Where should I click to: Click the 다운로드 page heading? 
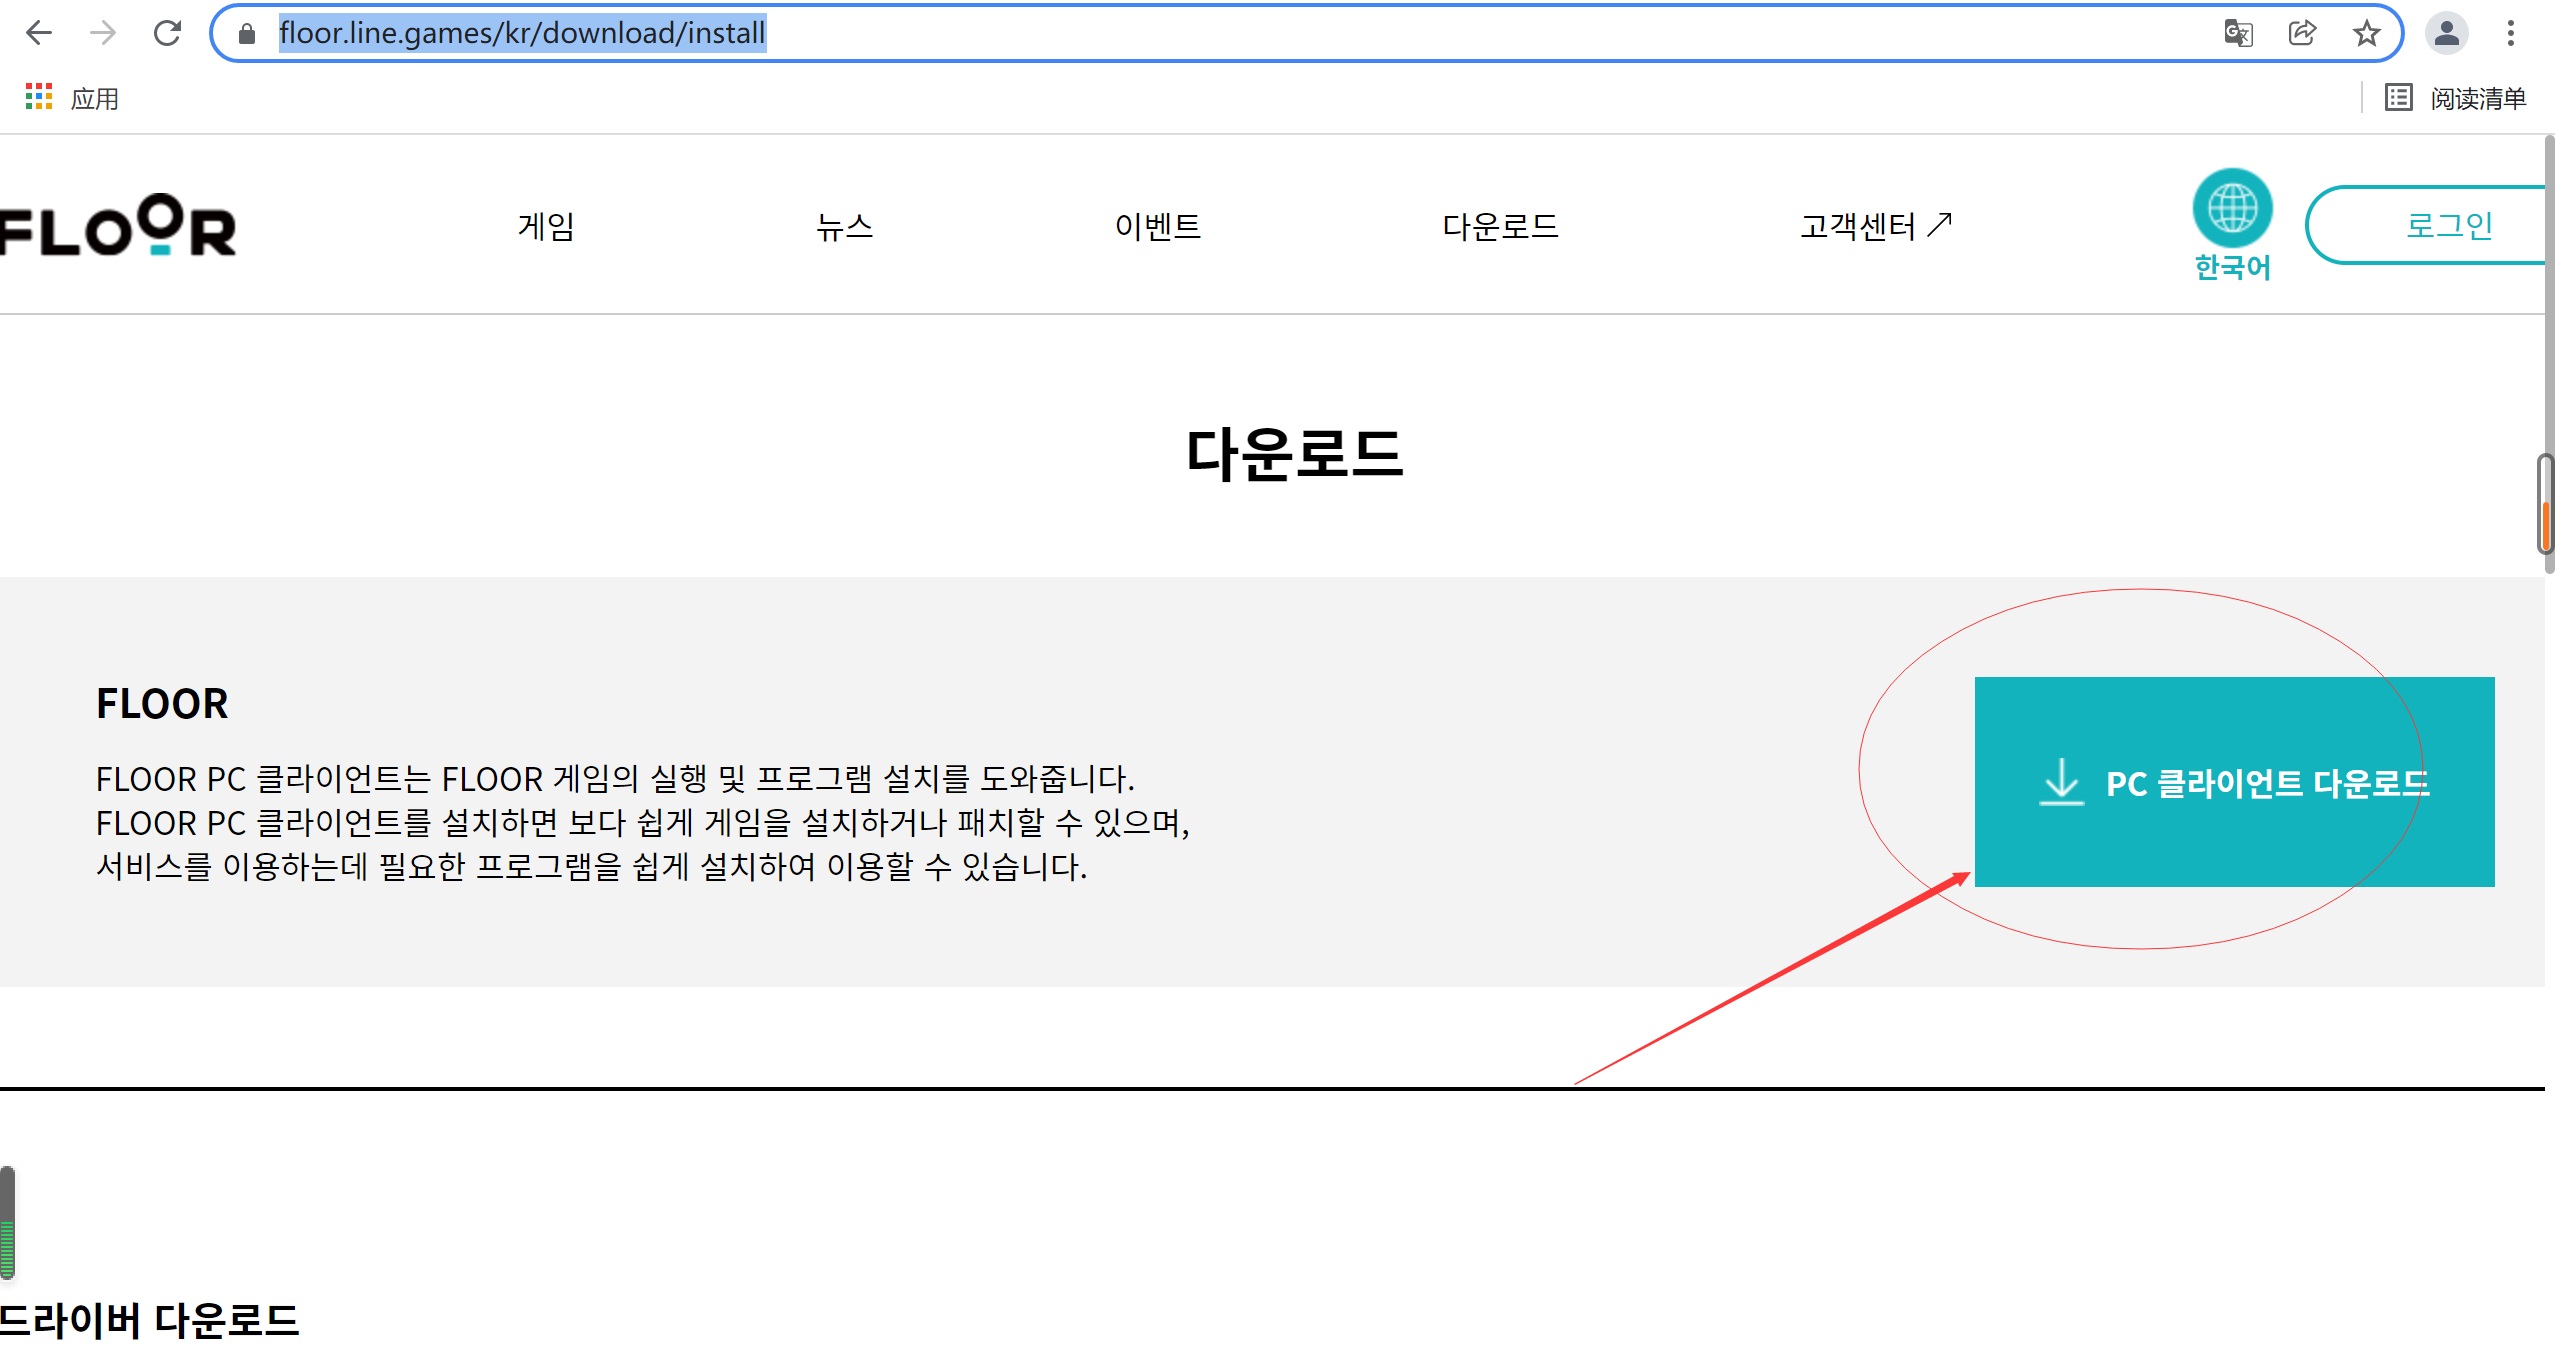coord(1294,454)
